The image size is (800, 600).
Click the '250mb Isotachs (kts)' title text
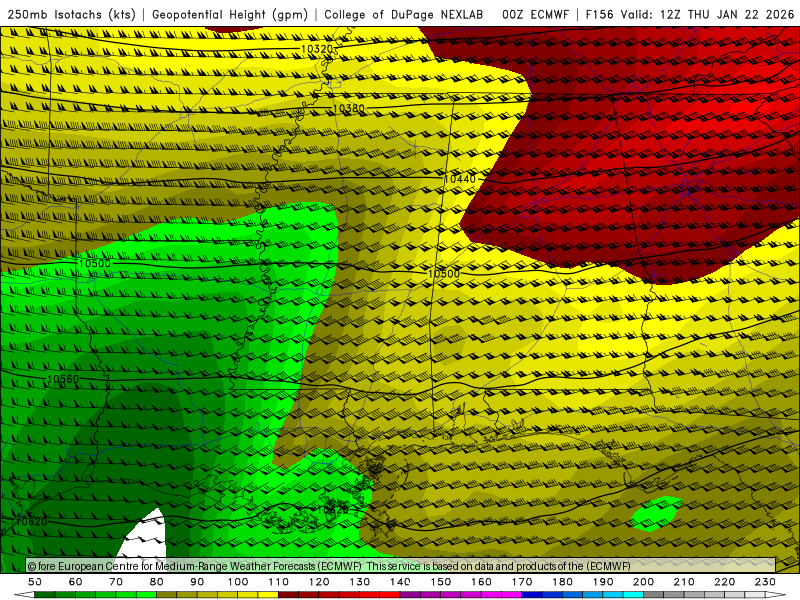pyautogui.click(x=71, y=15)
